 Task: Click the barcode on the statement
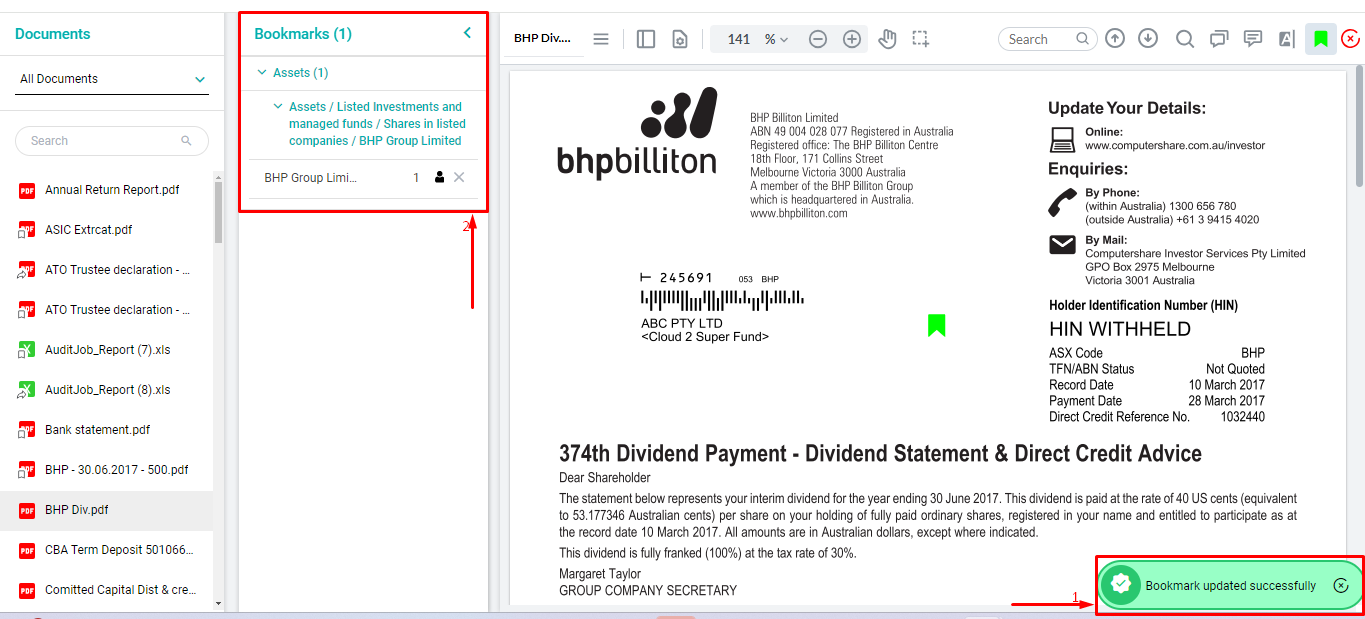(721, 299)
